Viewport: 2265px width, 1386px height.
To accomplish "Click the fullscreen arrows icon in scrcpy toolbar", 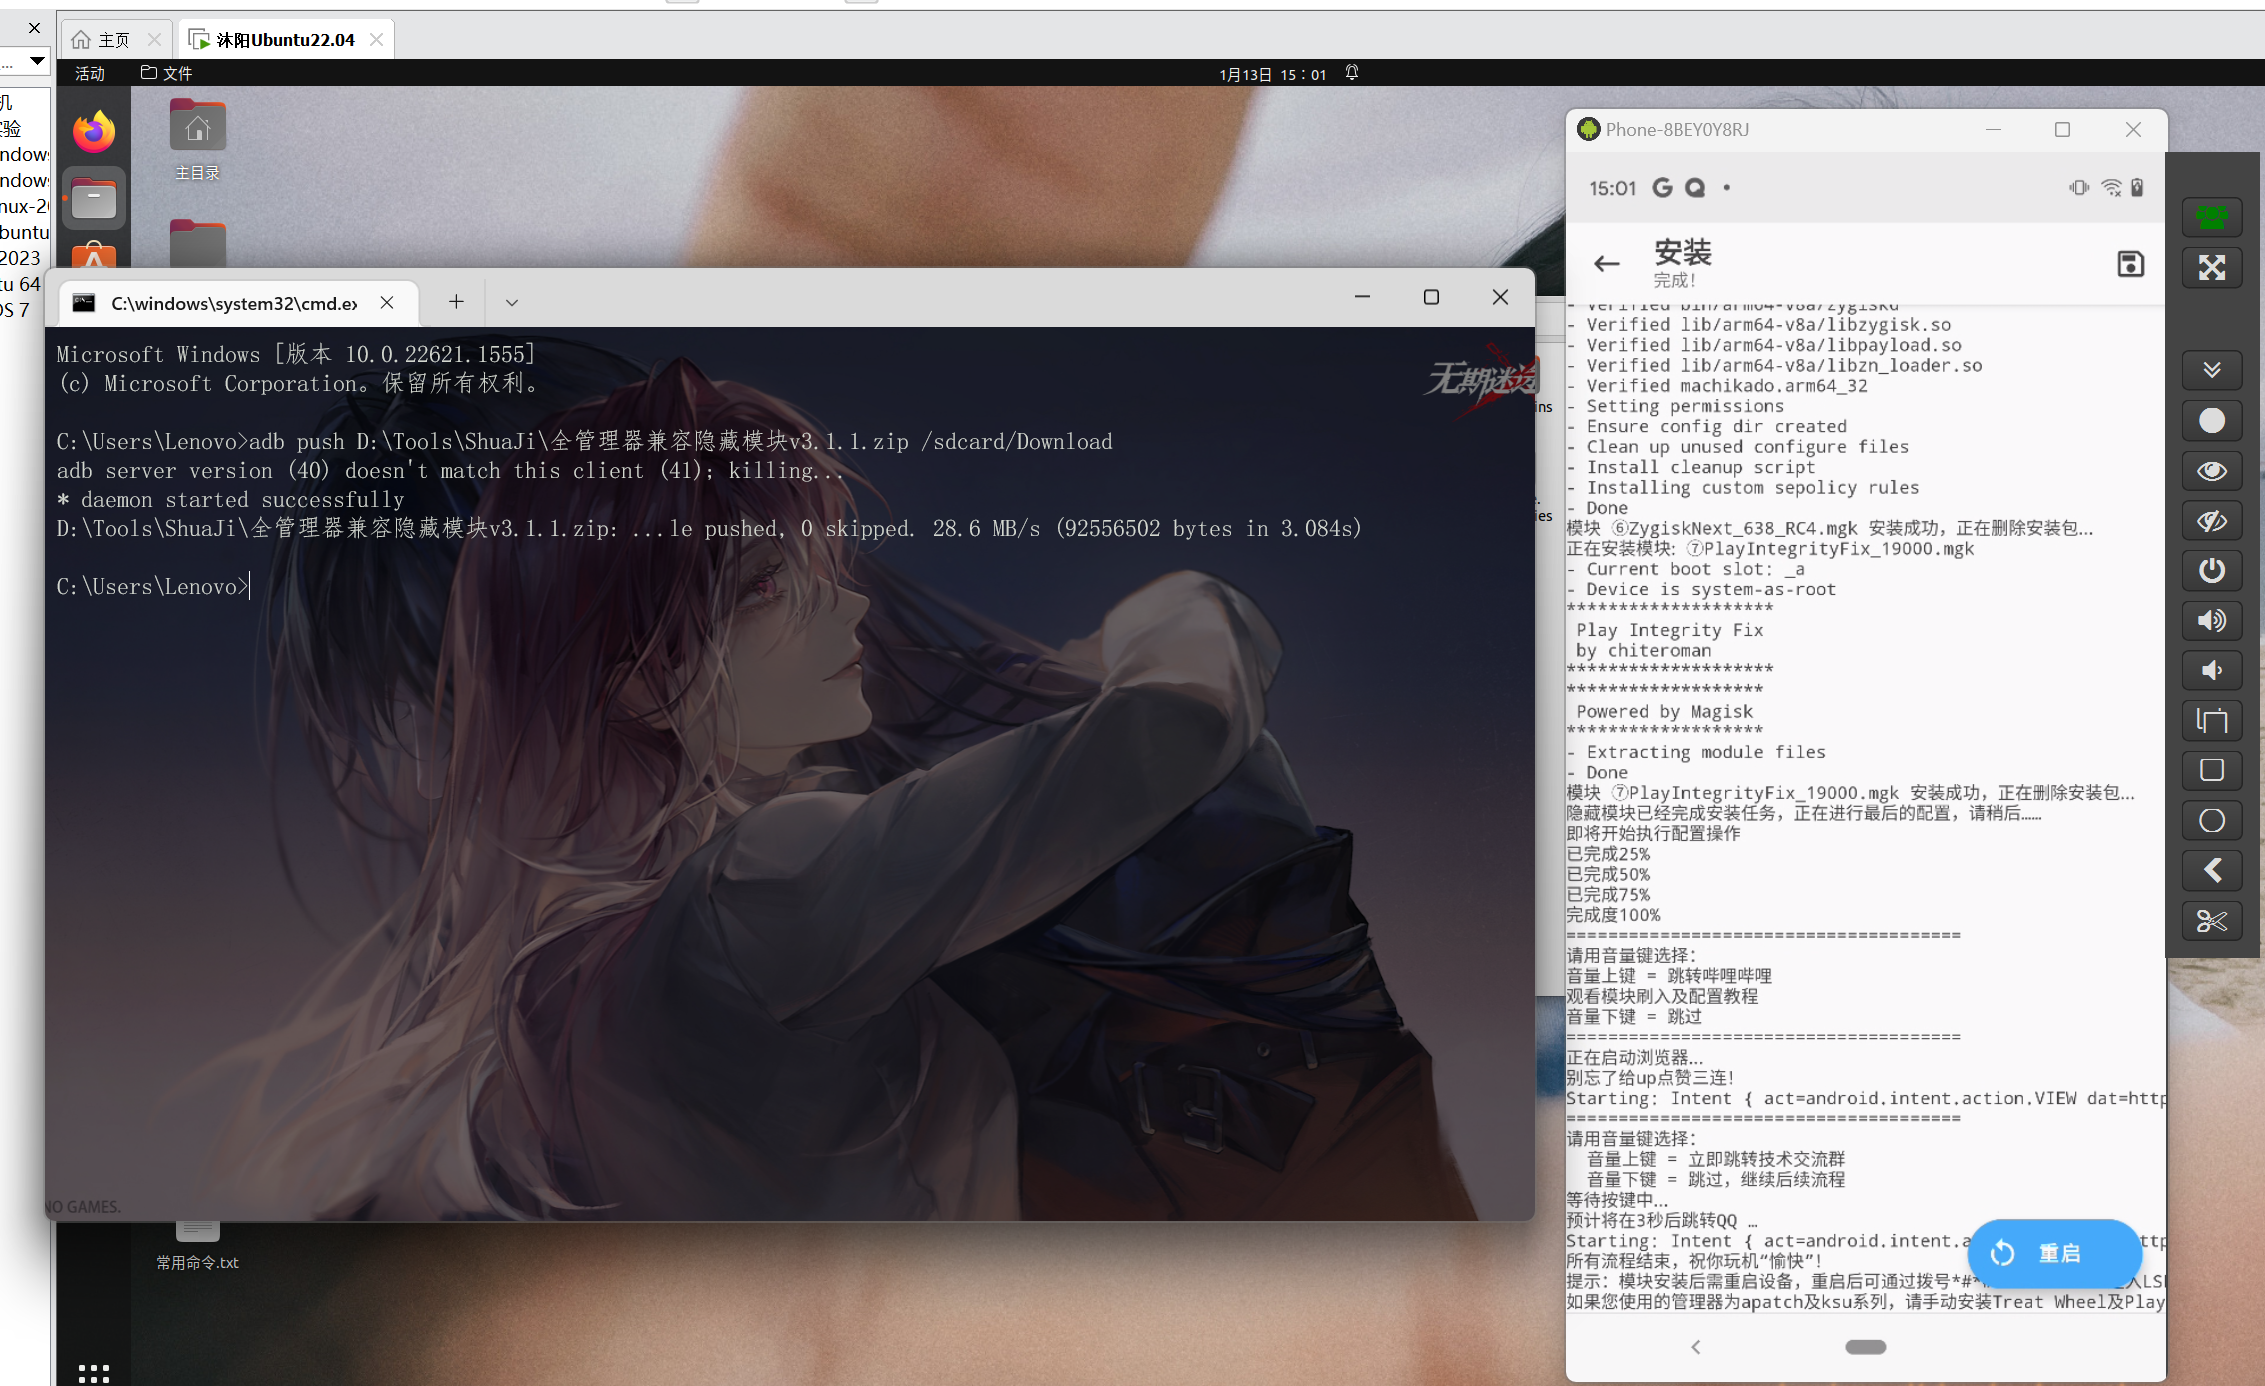I will tap(2211, 268).
